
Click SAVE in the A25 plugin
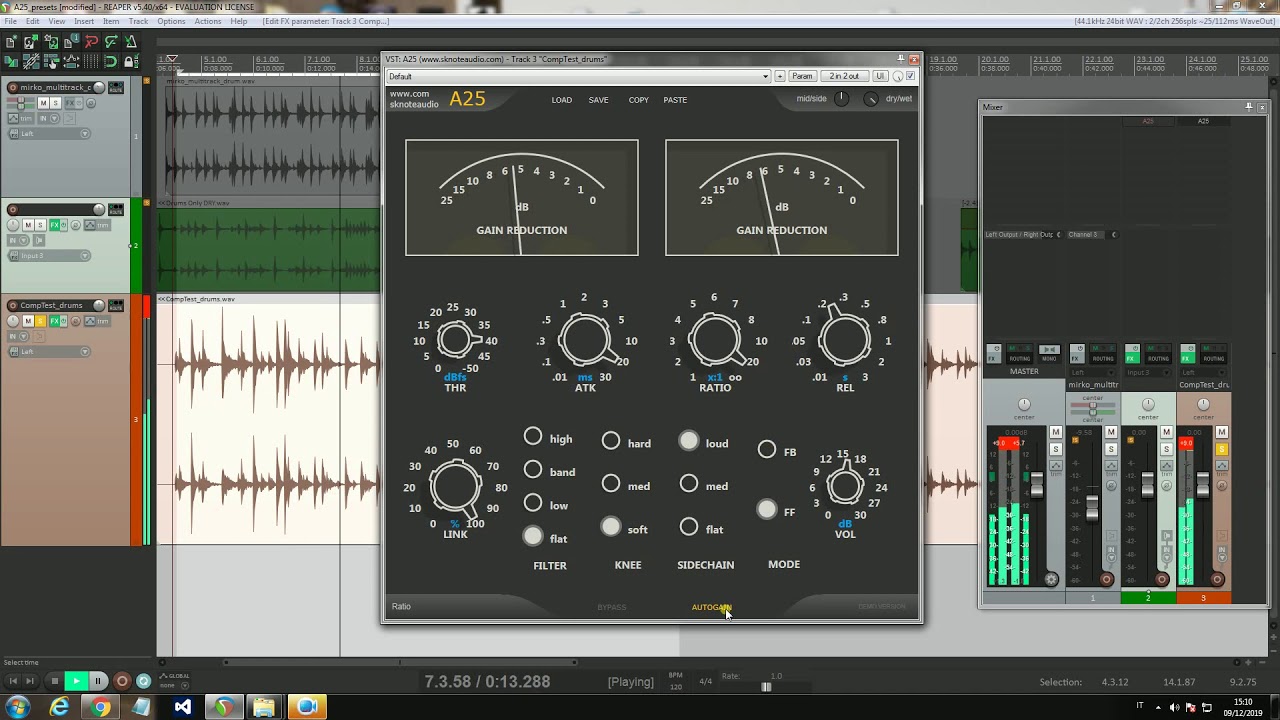598,100
